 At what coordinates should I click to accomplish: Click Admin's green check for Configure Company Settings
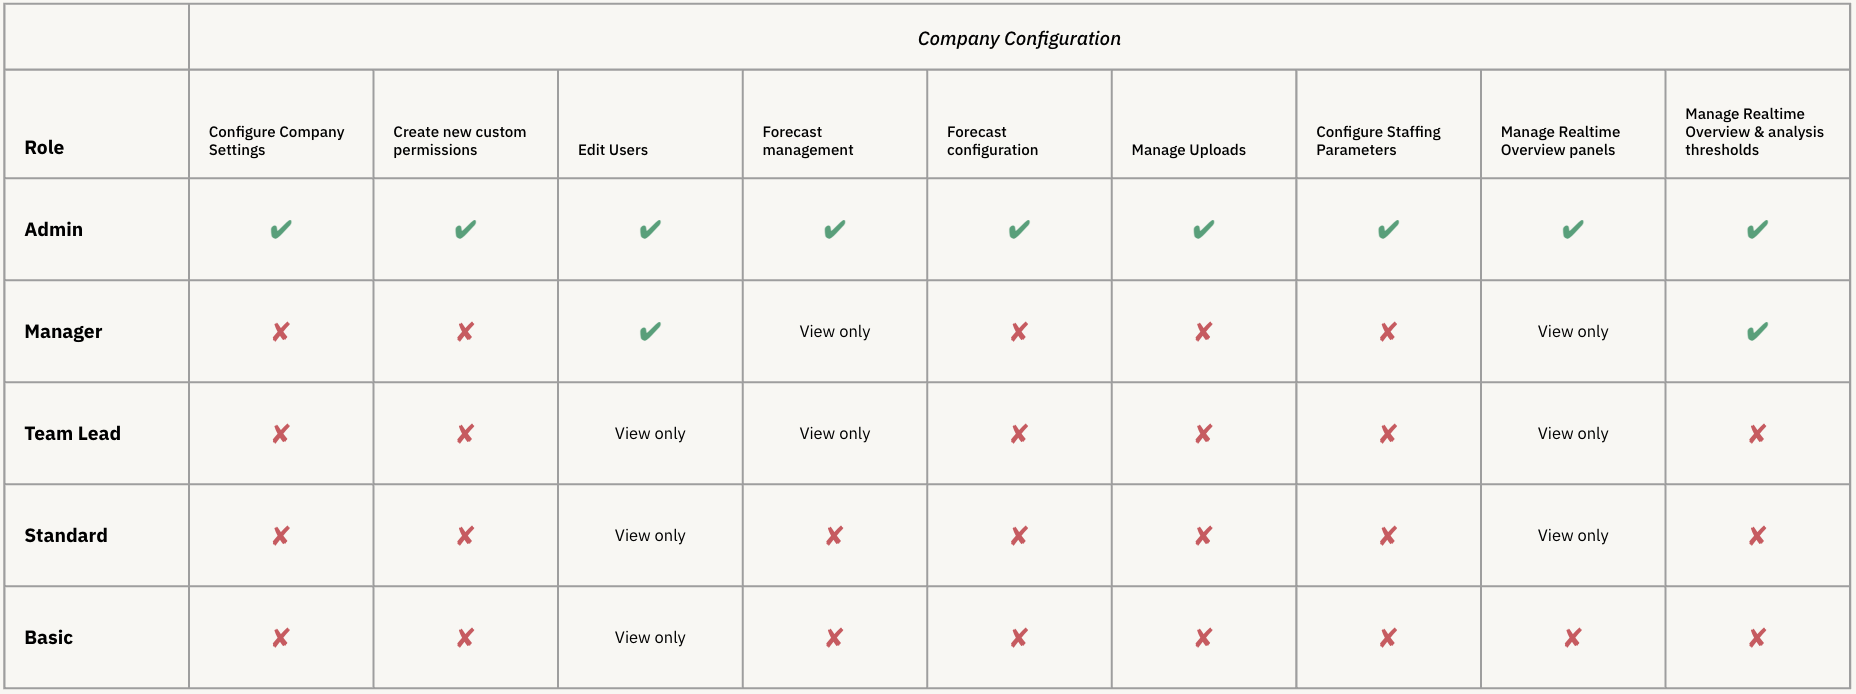(281, 230)
